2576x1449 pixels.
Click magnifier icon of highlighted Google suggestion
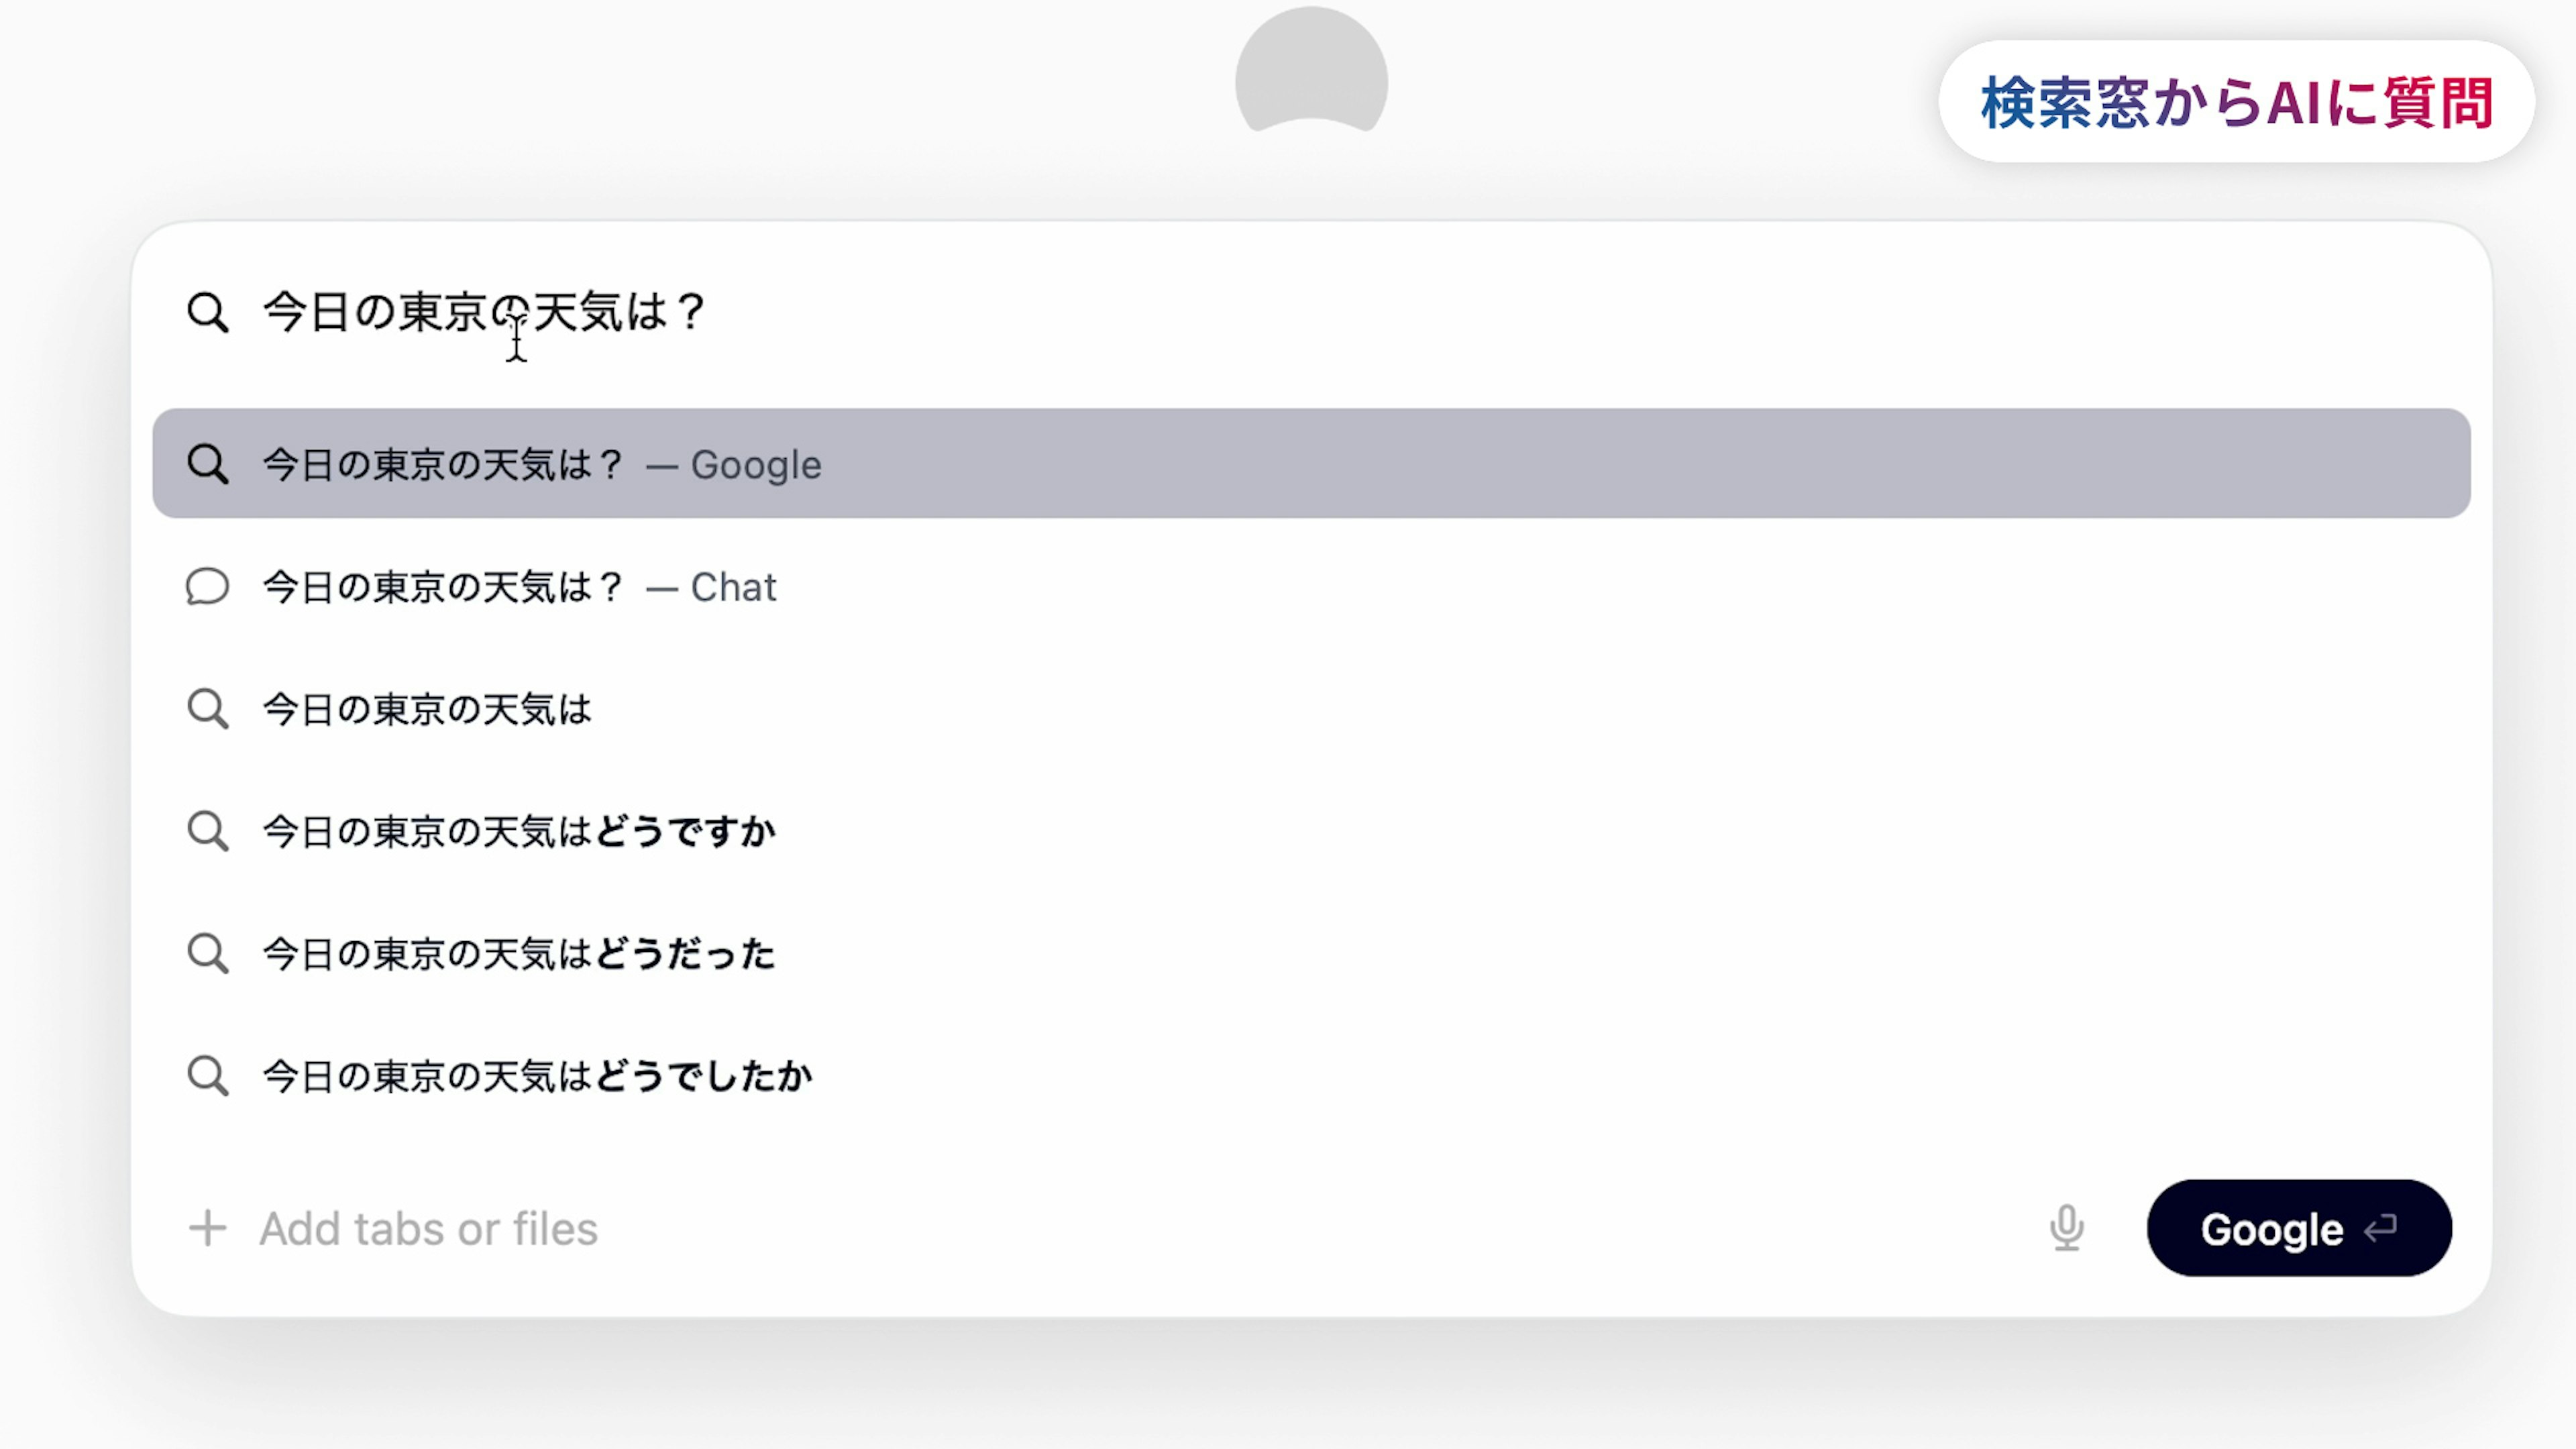click(x=208, y=464)
